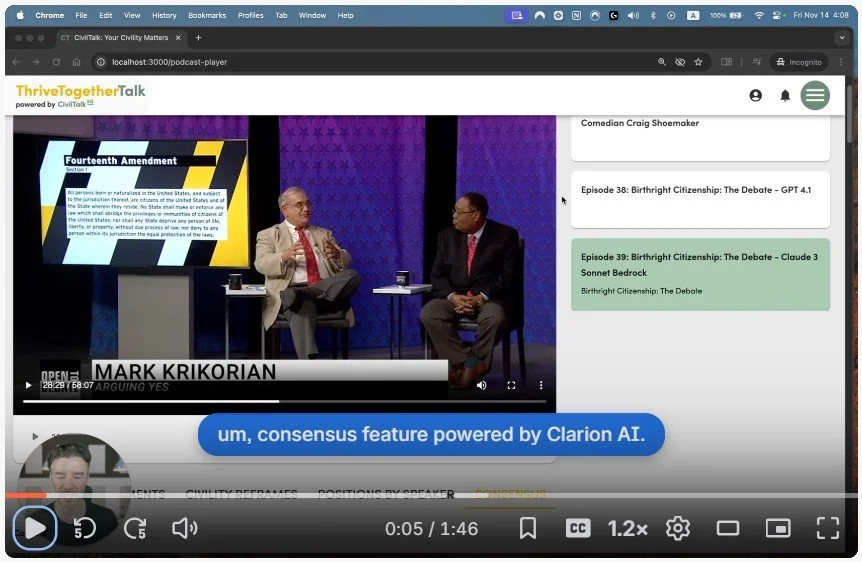Image resolution: width=862 pixels, height=562 pixels.
Task: View site information icon in address bar
Action: pos(101,62)
